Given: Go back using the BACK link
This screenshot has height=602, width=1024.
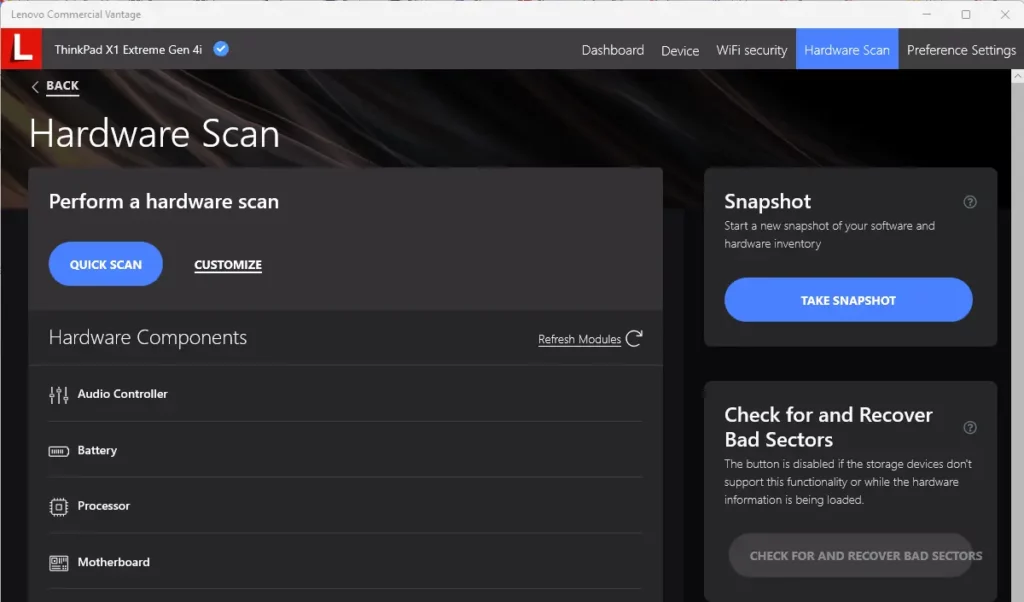Looking at the screenshot, I should click(x=62, y=86).
